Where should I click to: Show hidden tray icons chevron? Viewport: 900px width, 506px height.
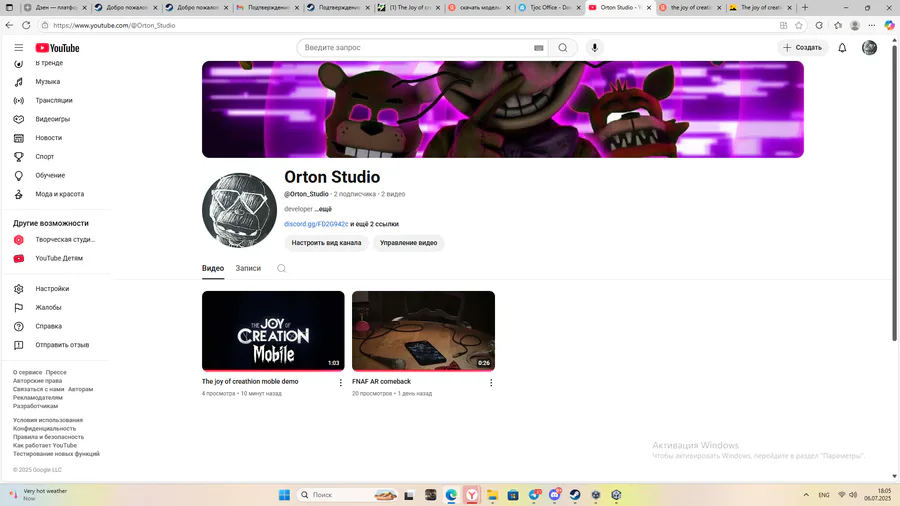tap(806, 495)
